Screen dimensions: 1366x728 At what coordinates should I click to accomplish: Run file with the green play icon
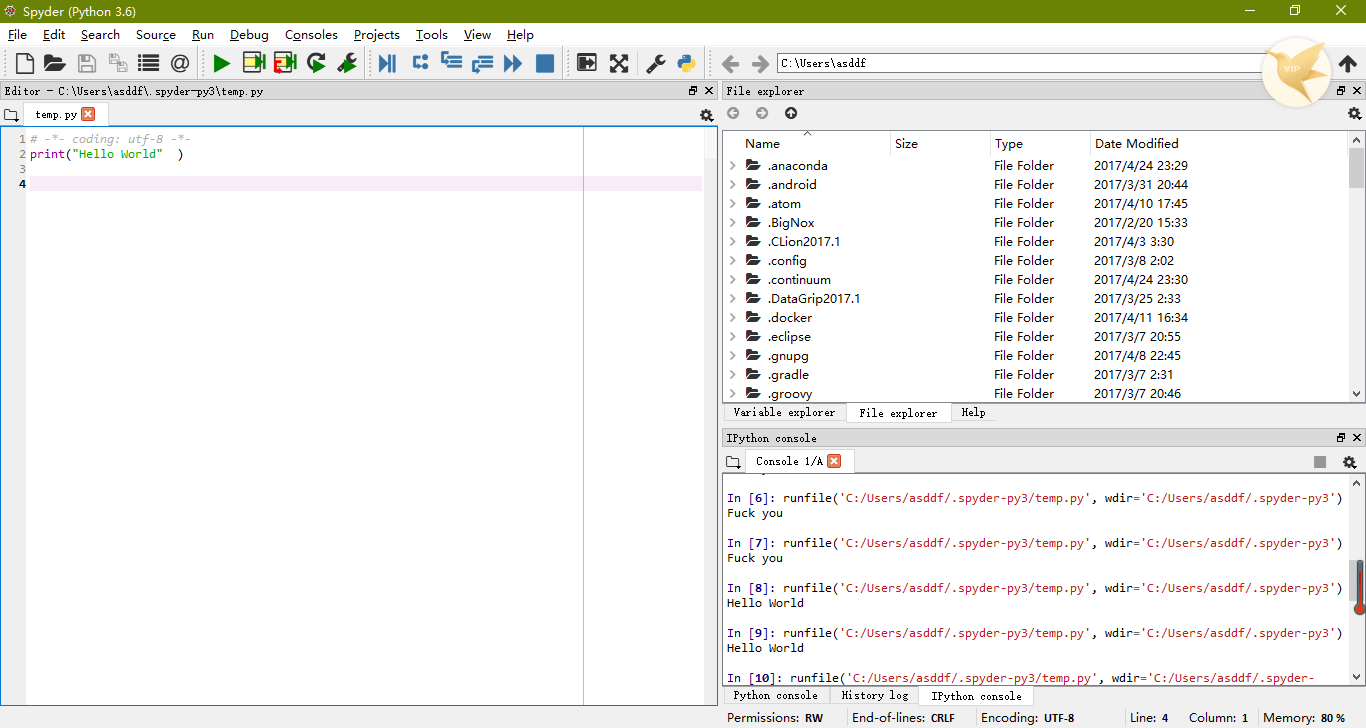(222, 63)
